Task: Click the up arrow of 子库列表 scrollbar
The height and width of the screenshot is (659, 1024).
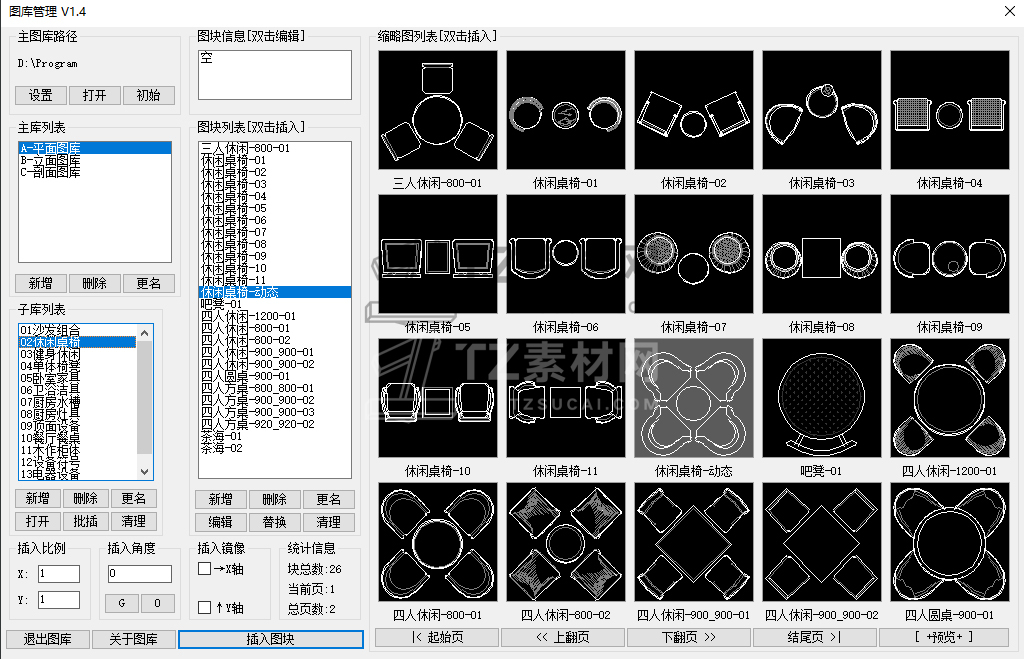Action: [145, 332]
